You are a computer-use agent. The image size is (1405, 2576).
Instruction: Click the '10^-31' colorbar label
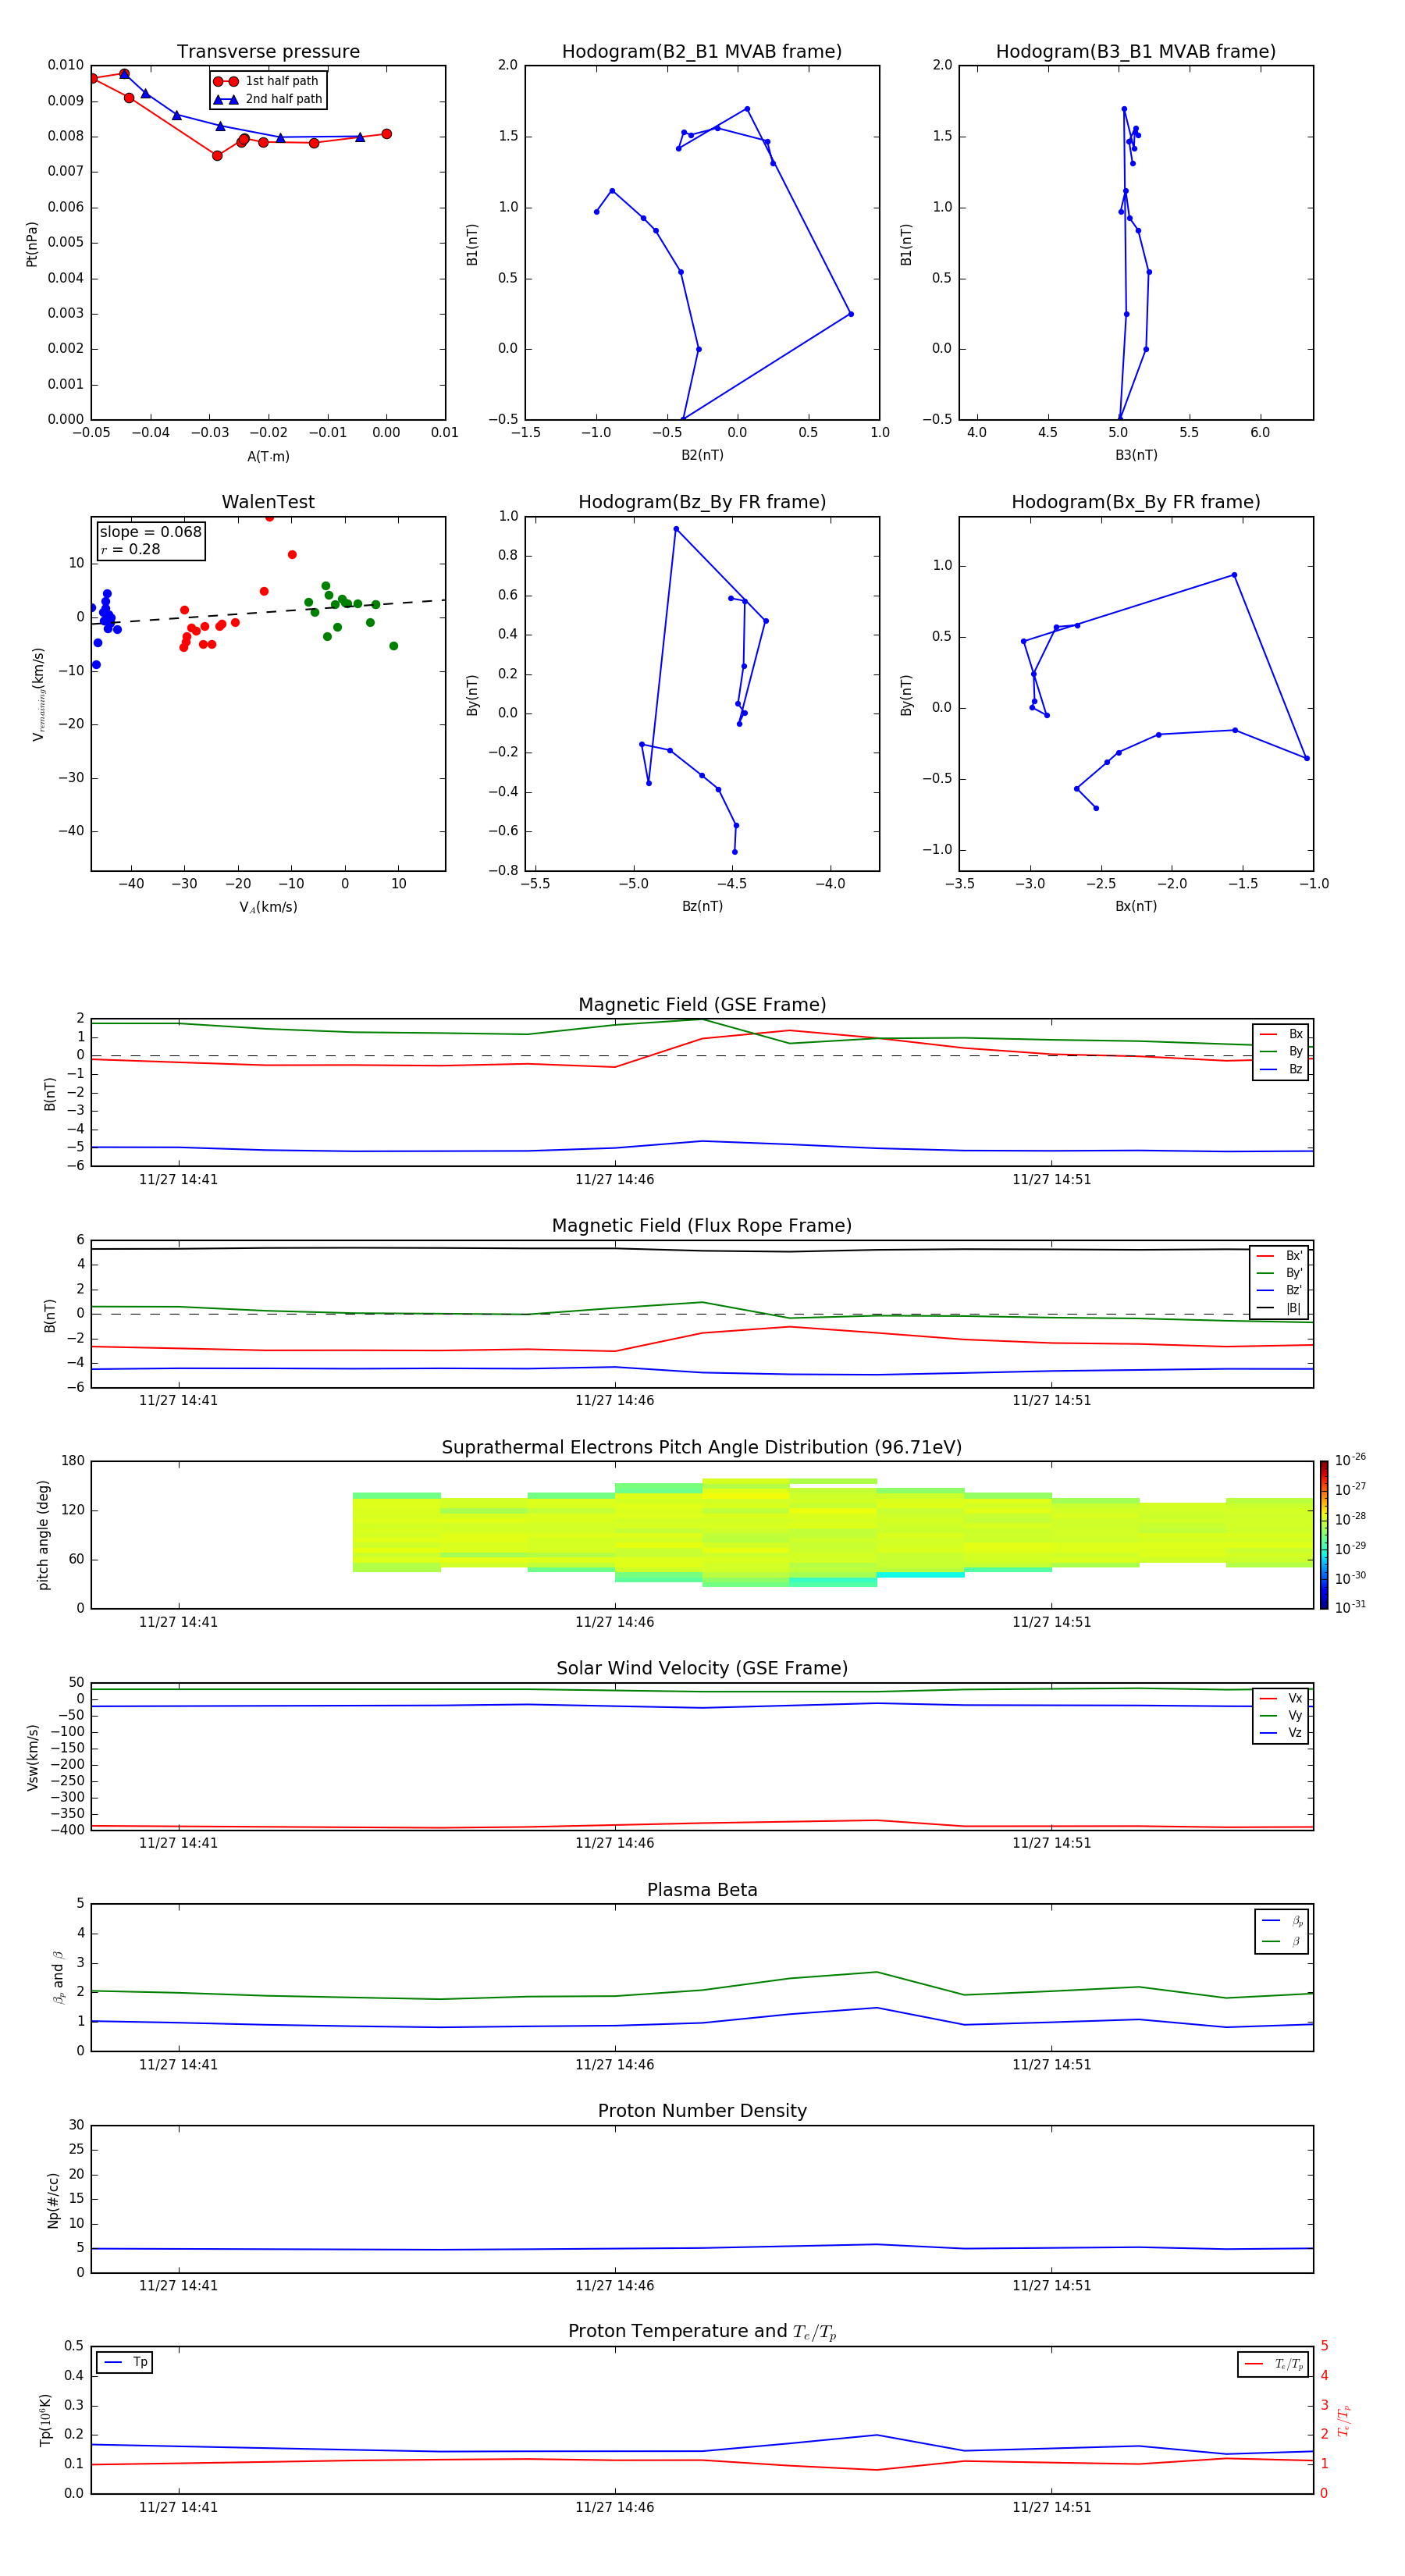click(1350, 1607)
